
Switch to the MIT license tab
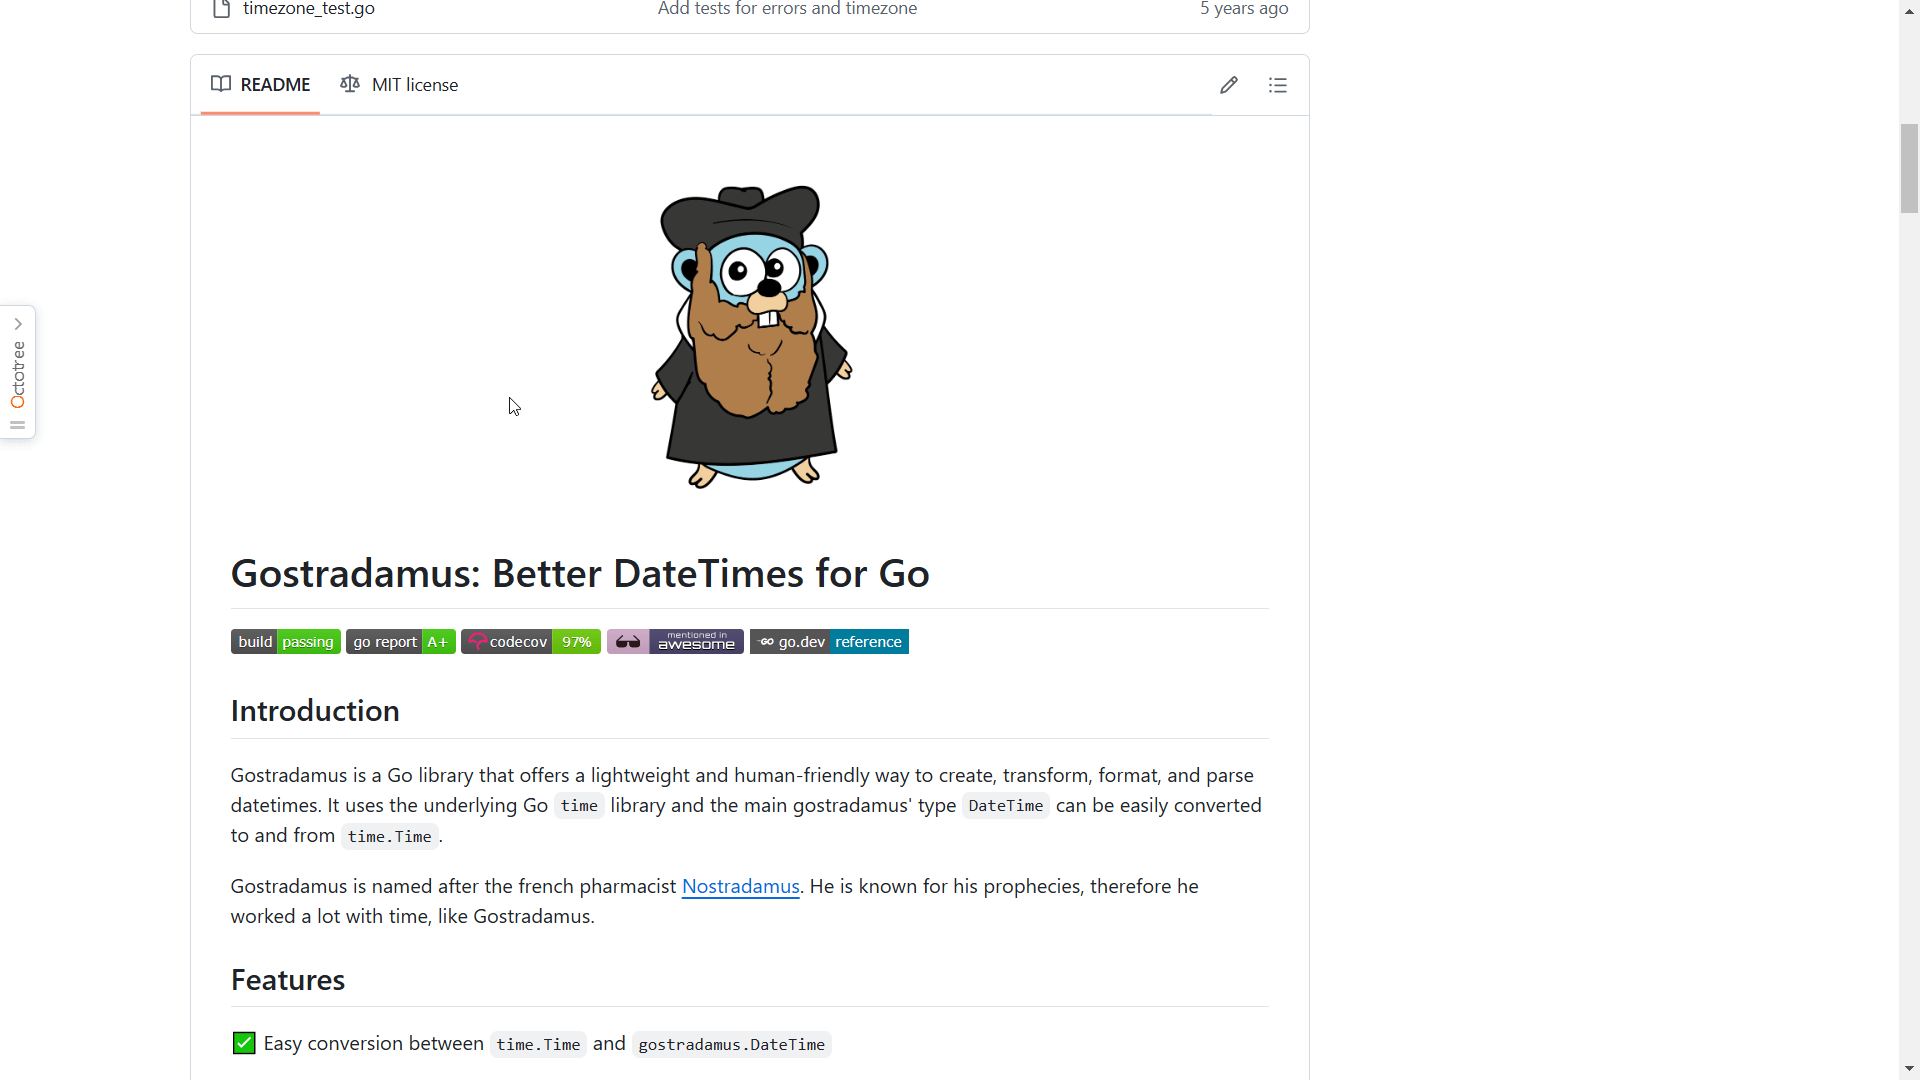399,85
